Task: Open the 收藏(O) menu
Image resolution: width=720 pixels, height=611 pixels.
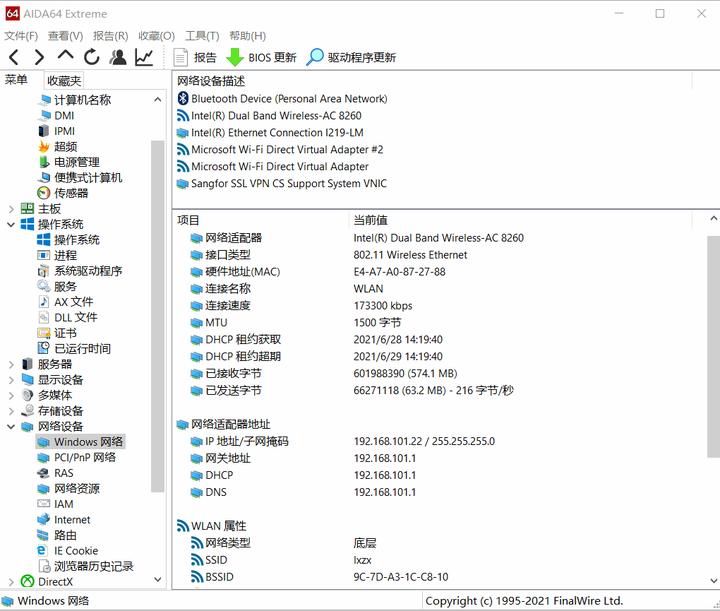Action: (x=157, y=36)
